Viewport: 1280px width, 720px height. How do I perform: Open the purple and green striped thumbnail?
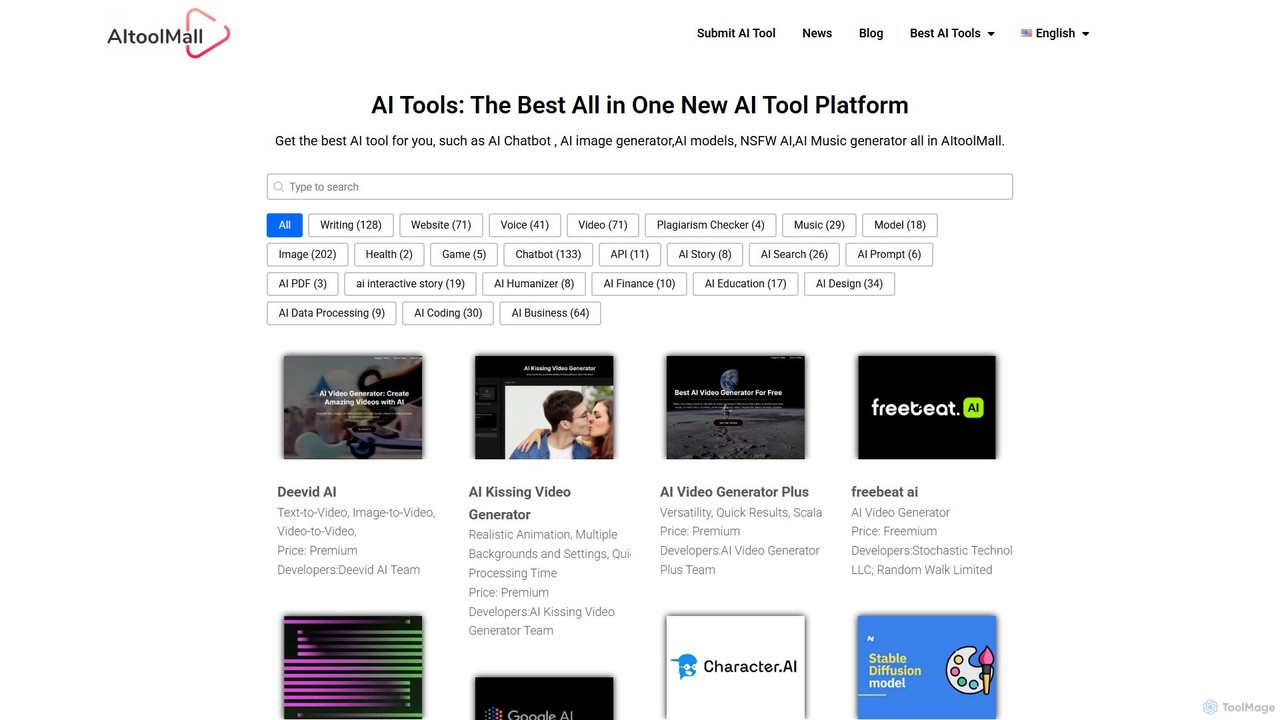[353, 667]
